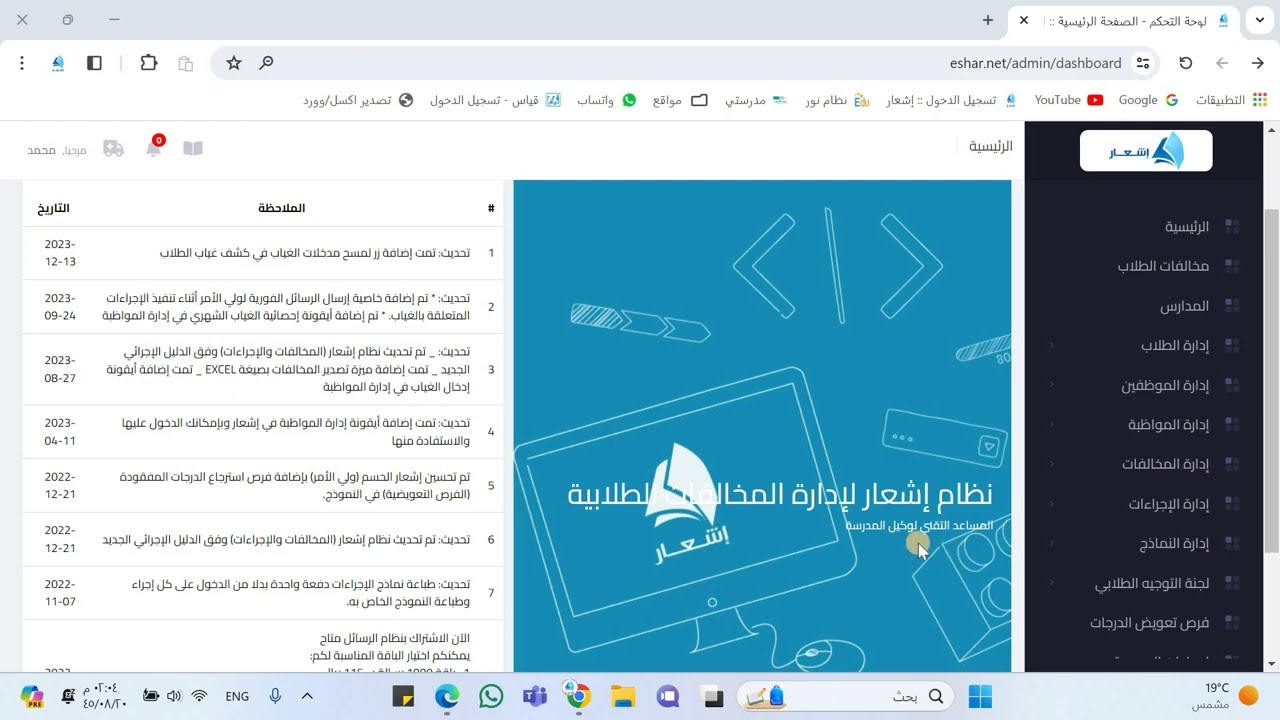Image resolution: width=1280 pixels, height=720 pixels.
Task: Open the Chrome three-dot menu
Action: (22, 63)
